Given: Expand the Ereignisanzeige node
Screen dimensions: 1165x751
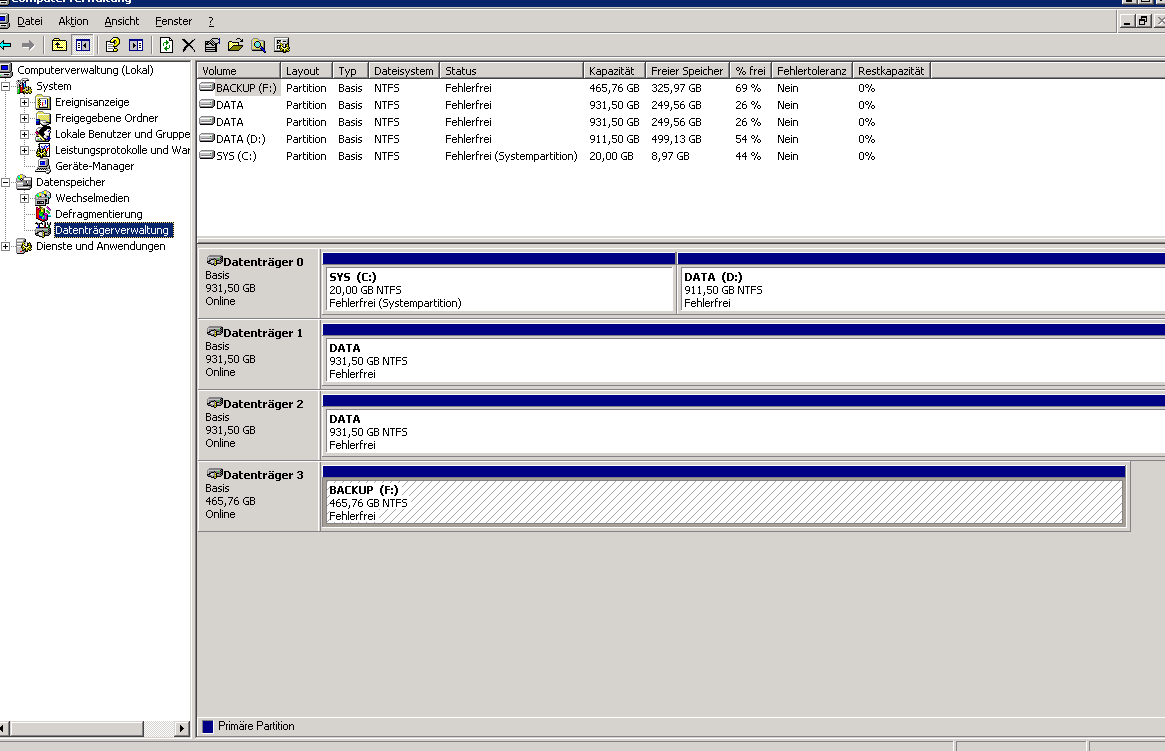Looking at the screenshot, I should click(x=25, y=103).
